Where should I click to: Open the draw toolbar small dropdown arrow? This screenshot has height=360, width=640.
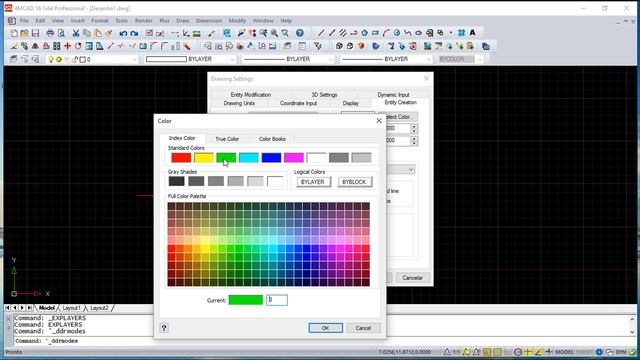tap(451, 33)
